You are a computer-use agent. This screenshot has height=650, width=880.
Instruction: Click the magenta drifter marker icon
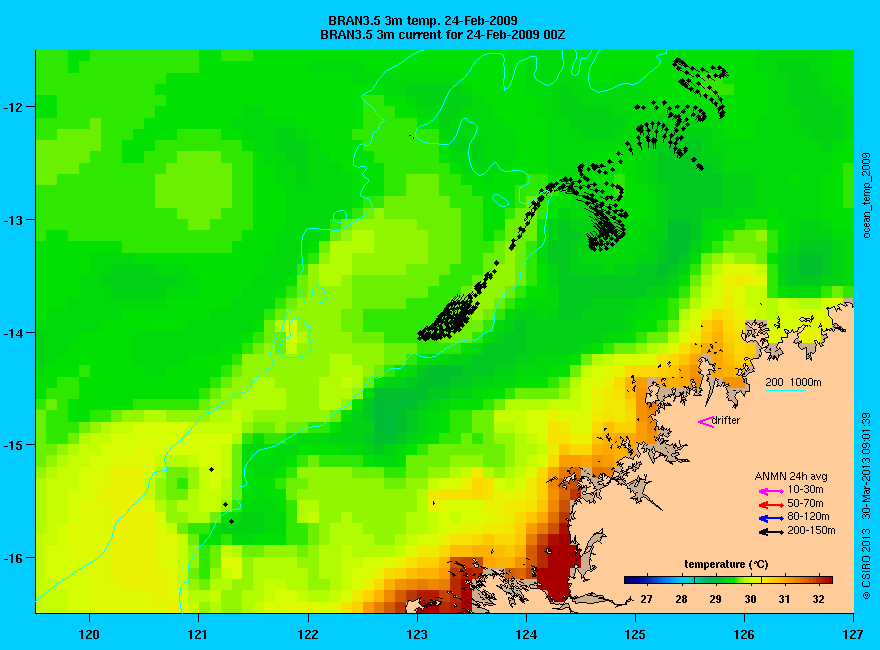pos(705,422)
